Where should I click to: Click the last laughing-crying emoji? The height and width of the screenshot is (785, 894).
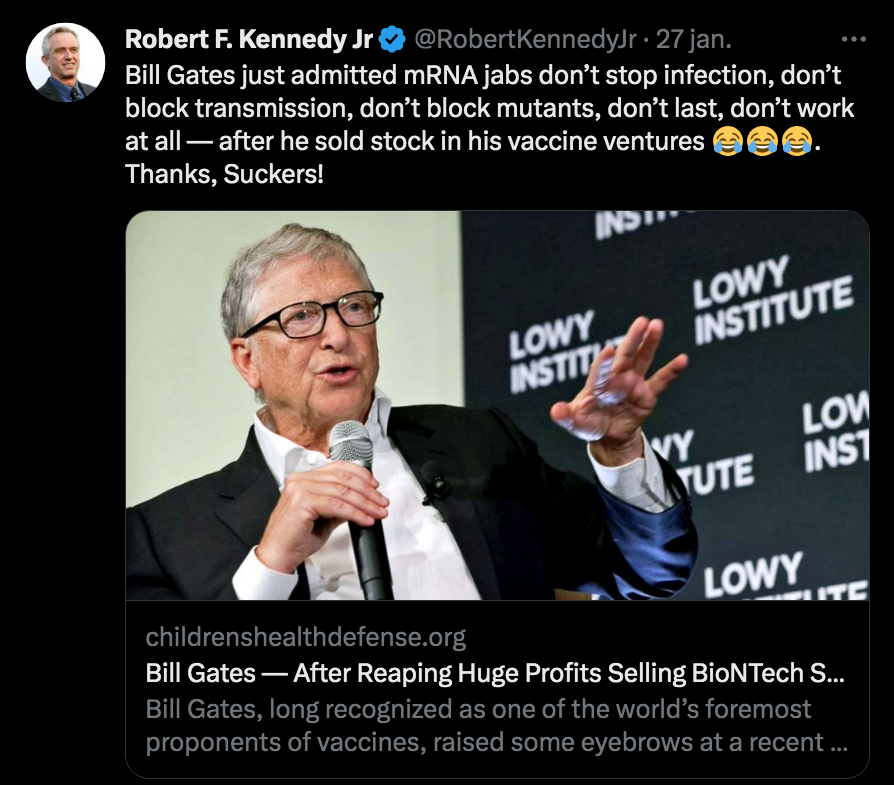[x=797, y=141]
